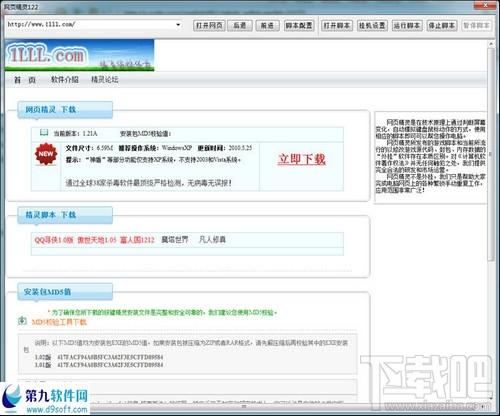Click the 通过全球38家杀毒软件 notice text

(149, 183)
